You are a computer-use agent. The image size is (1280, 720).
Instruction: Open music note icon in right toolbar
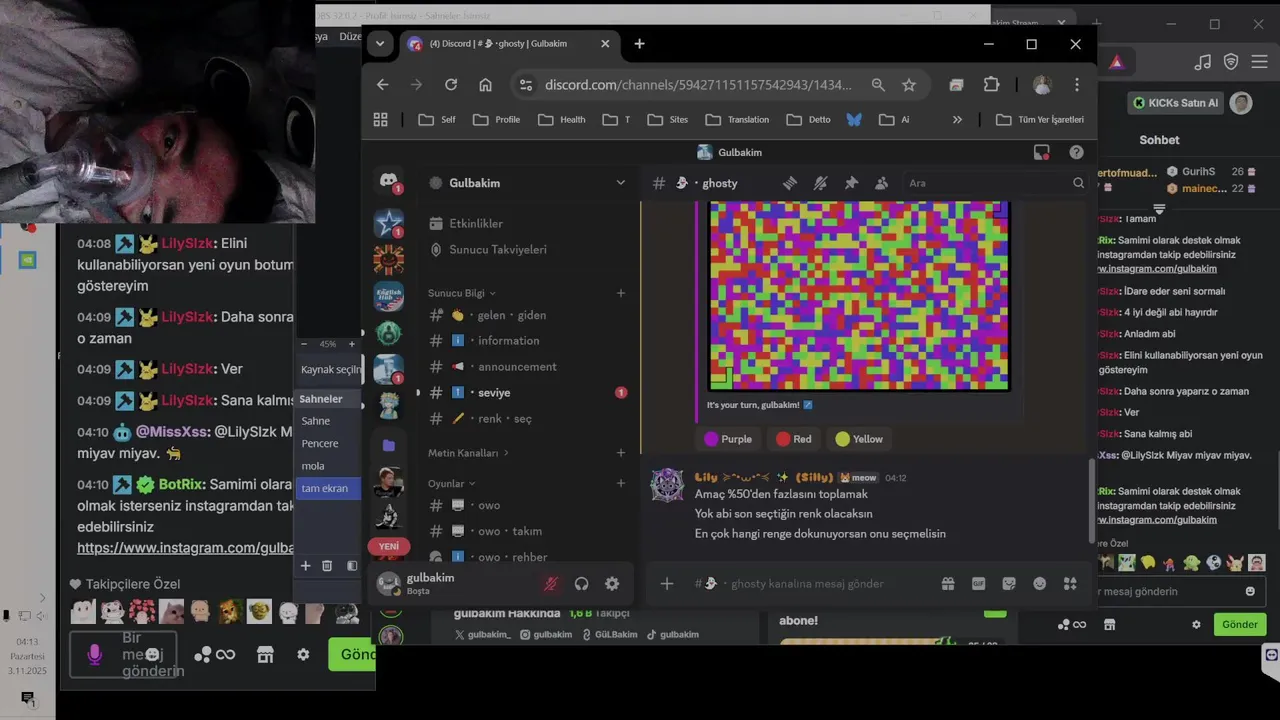(x=1203, y=62)
